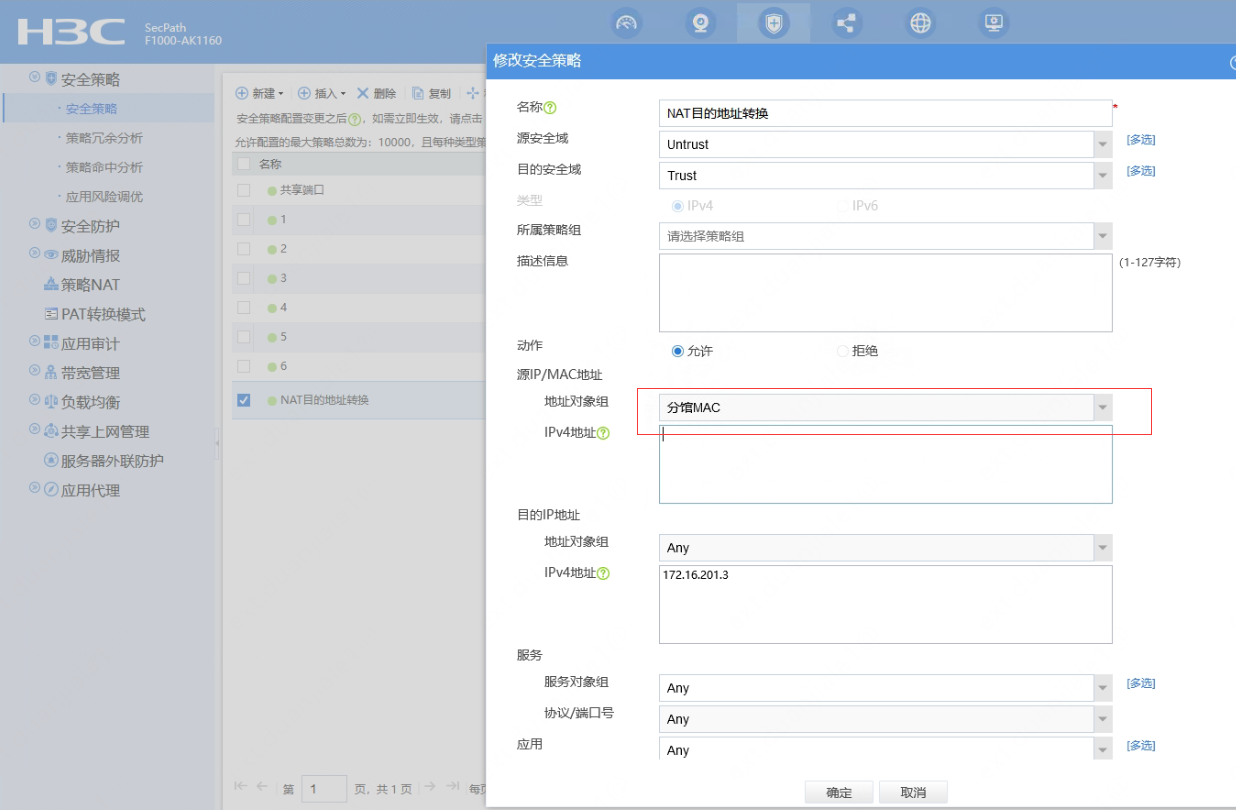The width and height of the screenshot is (1236, 810).
Task: Select the NAT目的地址转换 policy row name
Action: [x=324, y=400]
